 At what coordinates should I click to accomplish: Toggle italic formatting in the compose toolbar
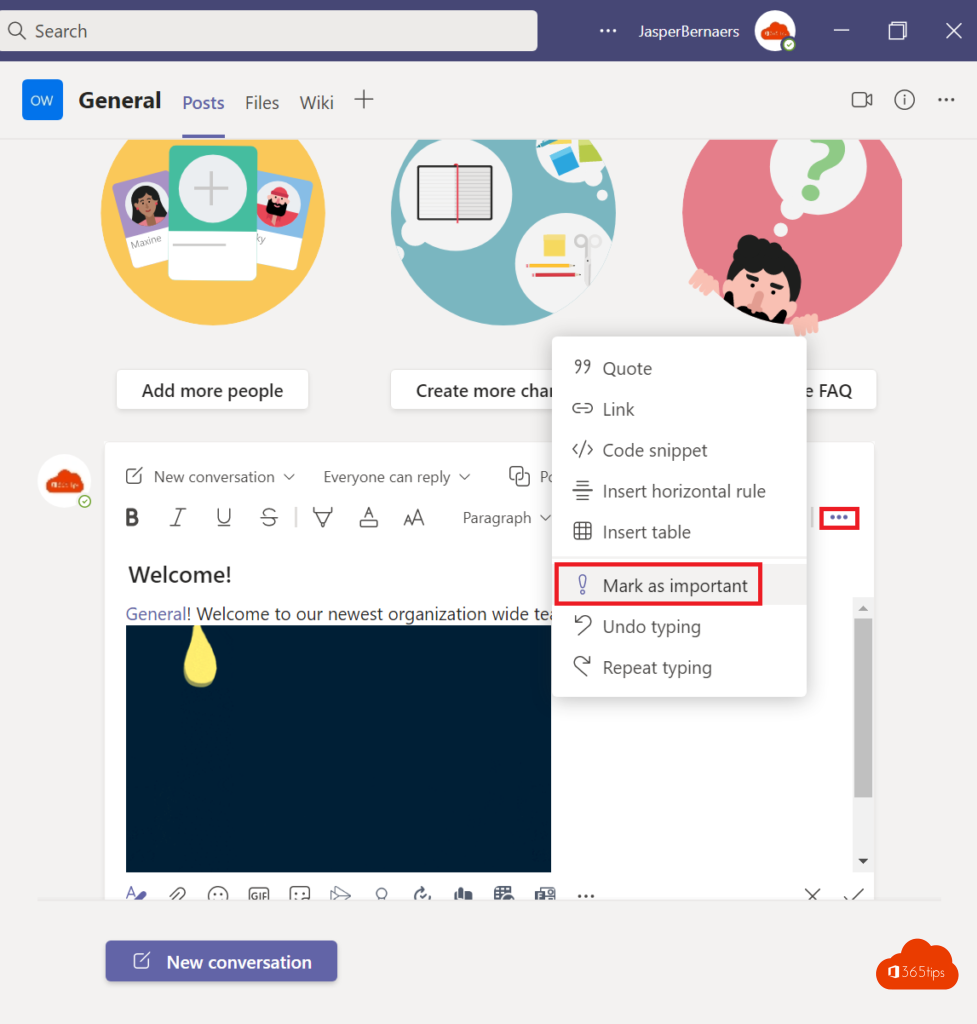(178, 518)
